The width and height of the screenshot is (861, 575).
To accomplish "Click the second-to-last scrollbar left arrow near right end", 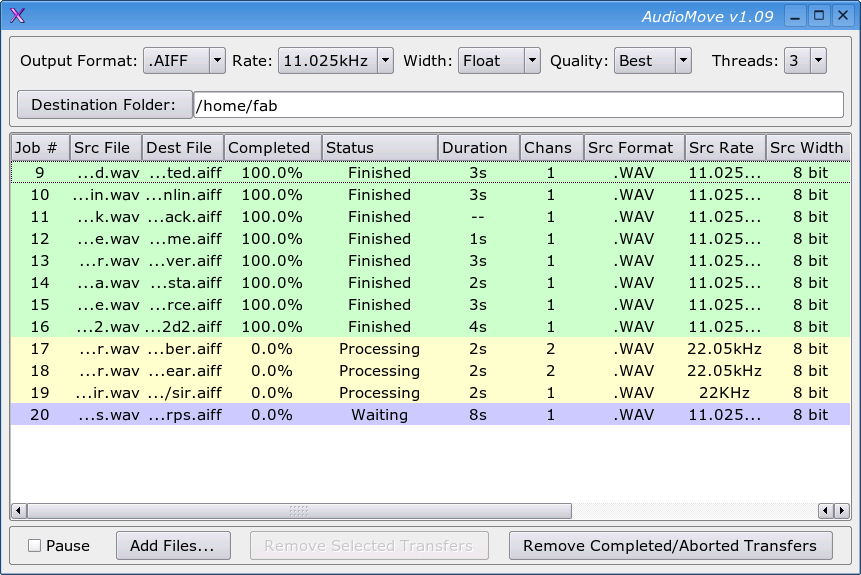I will click(x=825, y=511).
